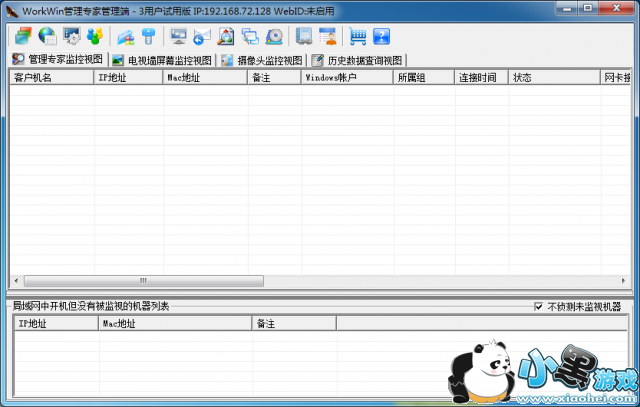Click the horizontal scrollbar right arrow
This screenshot has height=407, width=640.
click(623, 280)
